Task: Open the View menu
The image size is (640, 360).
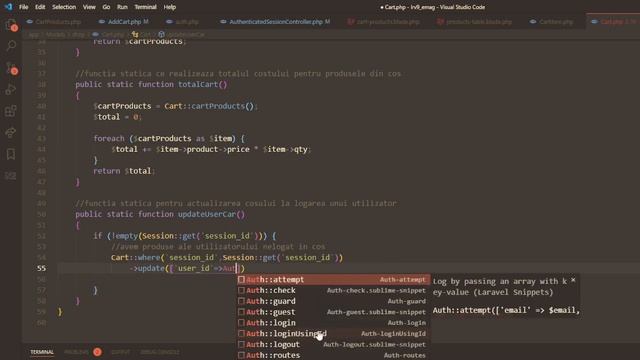Action: pos(89,7)
